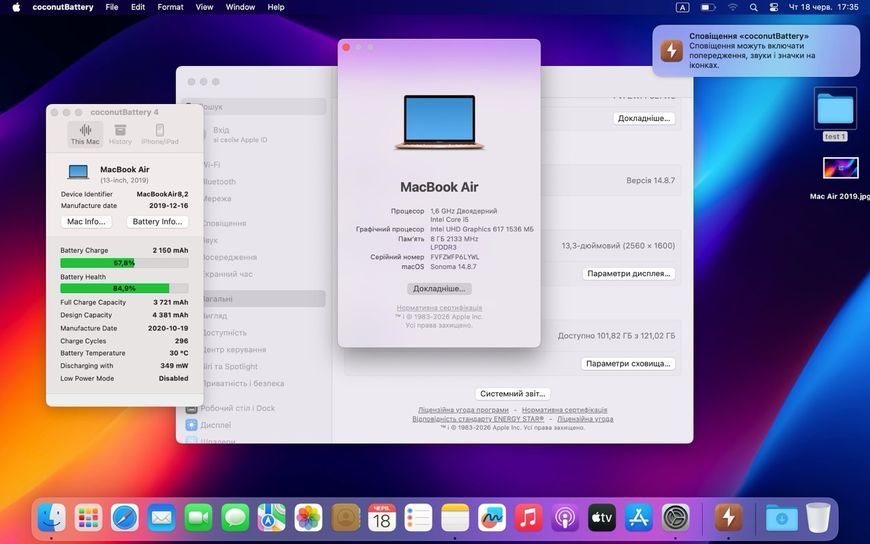Image resolution: width=870 pixels, height=544 pixels.
Task: Click the coconutBattery notification banner
Action: (756, 51)
